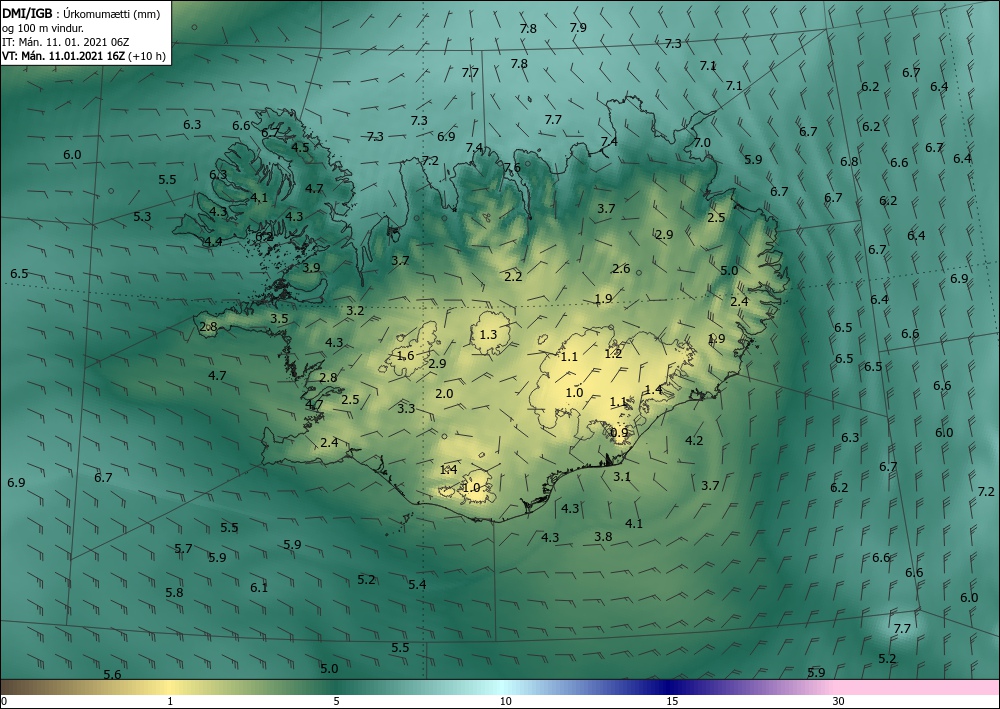Click the 0.9 value label on the map
The image size is (1000, 709).
(x=619, y=433)
